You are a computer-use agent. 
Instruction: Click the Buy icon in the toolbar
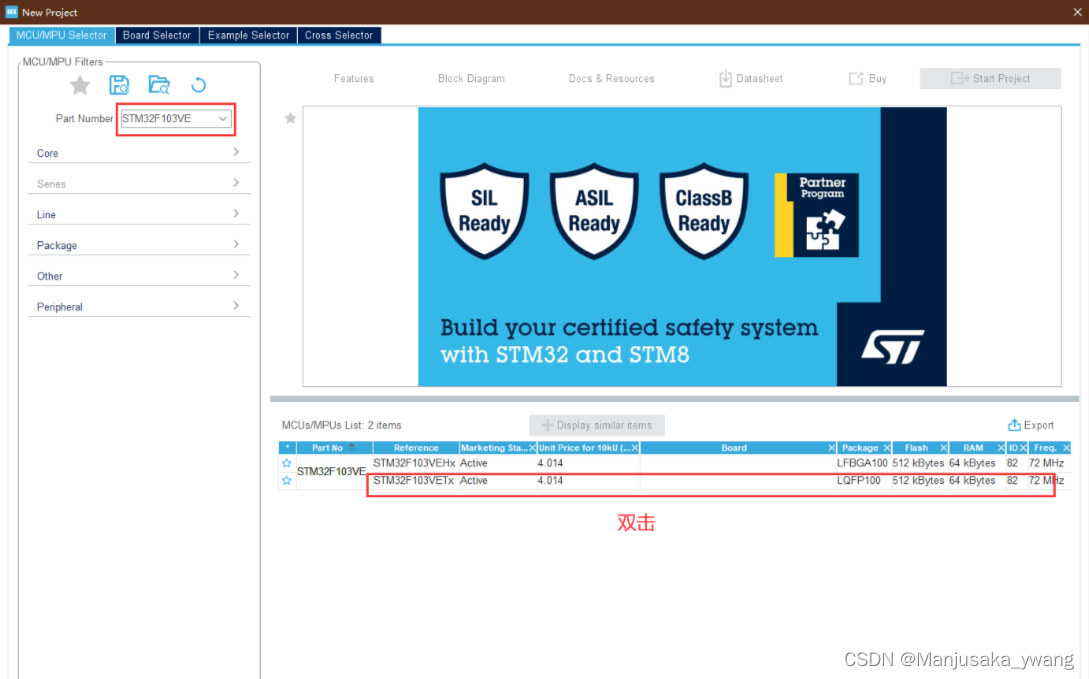(x=855, y=78)
